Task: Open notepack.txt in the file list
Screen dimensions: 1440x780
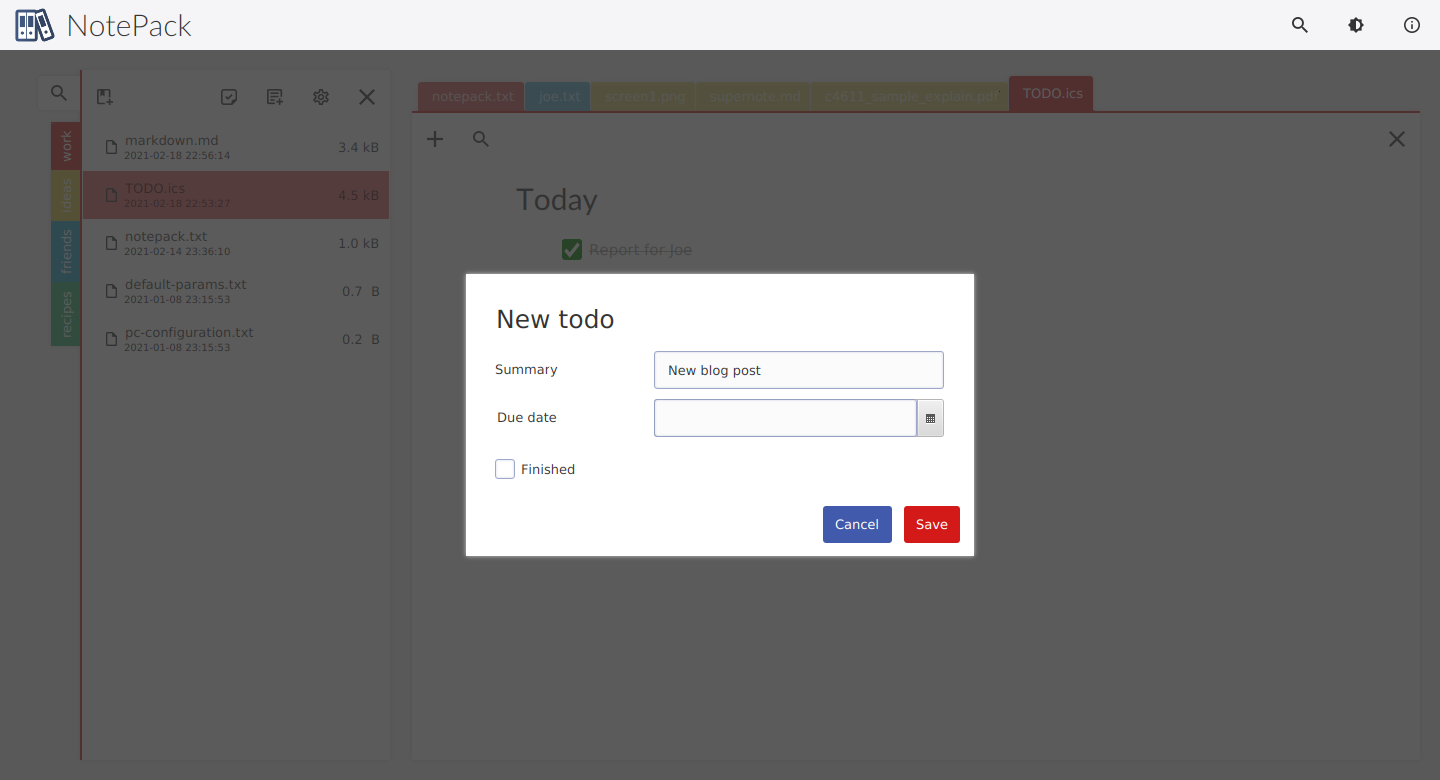Action: tap(236, 244)
